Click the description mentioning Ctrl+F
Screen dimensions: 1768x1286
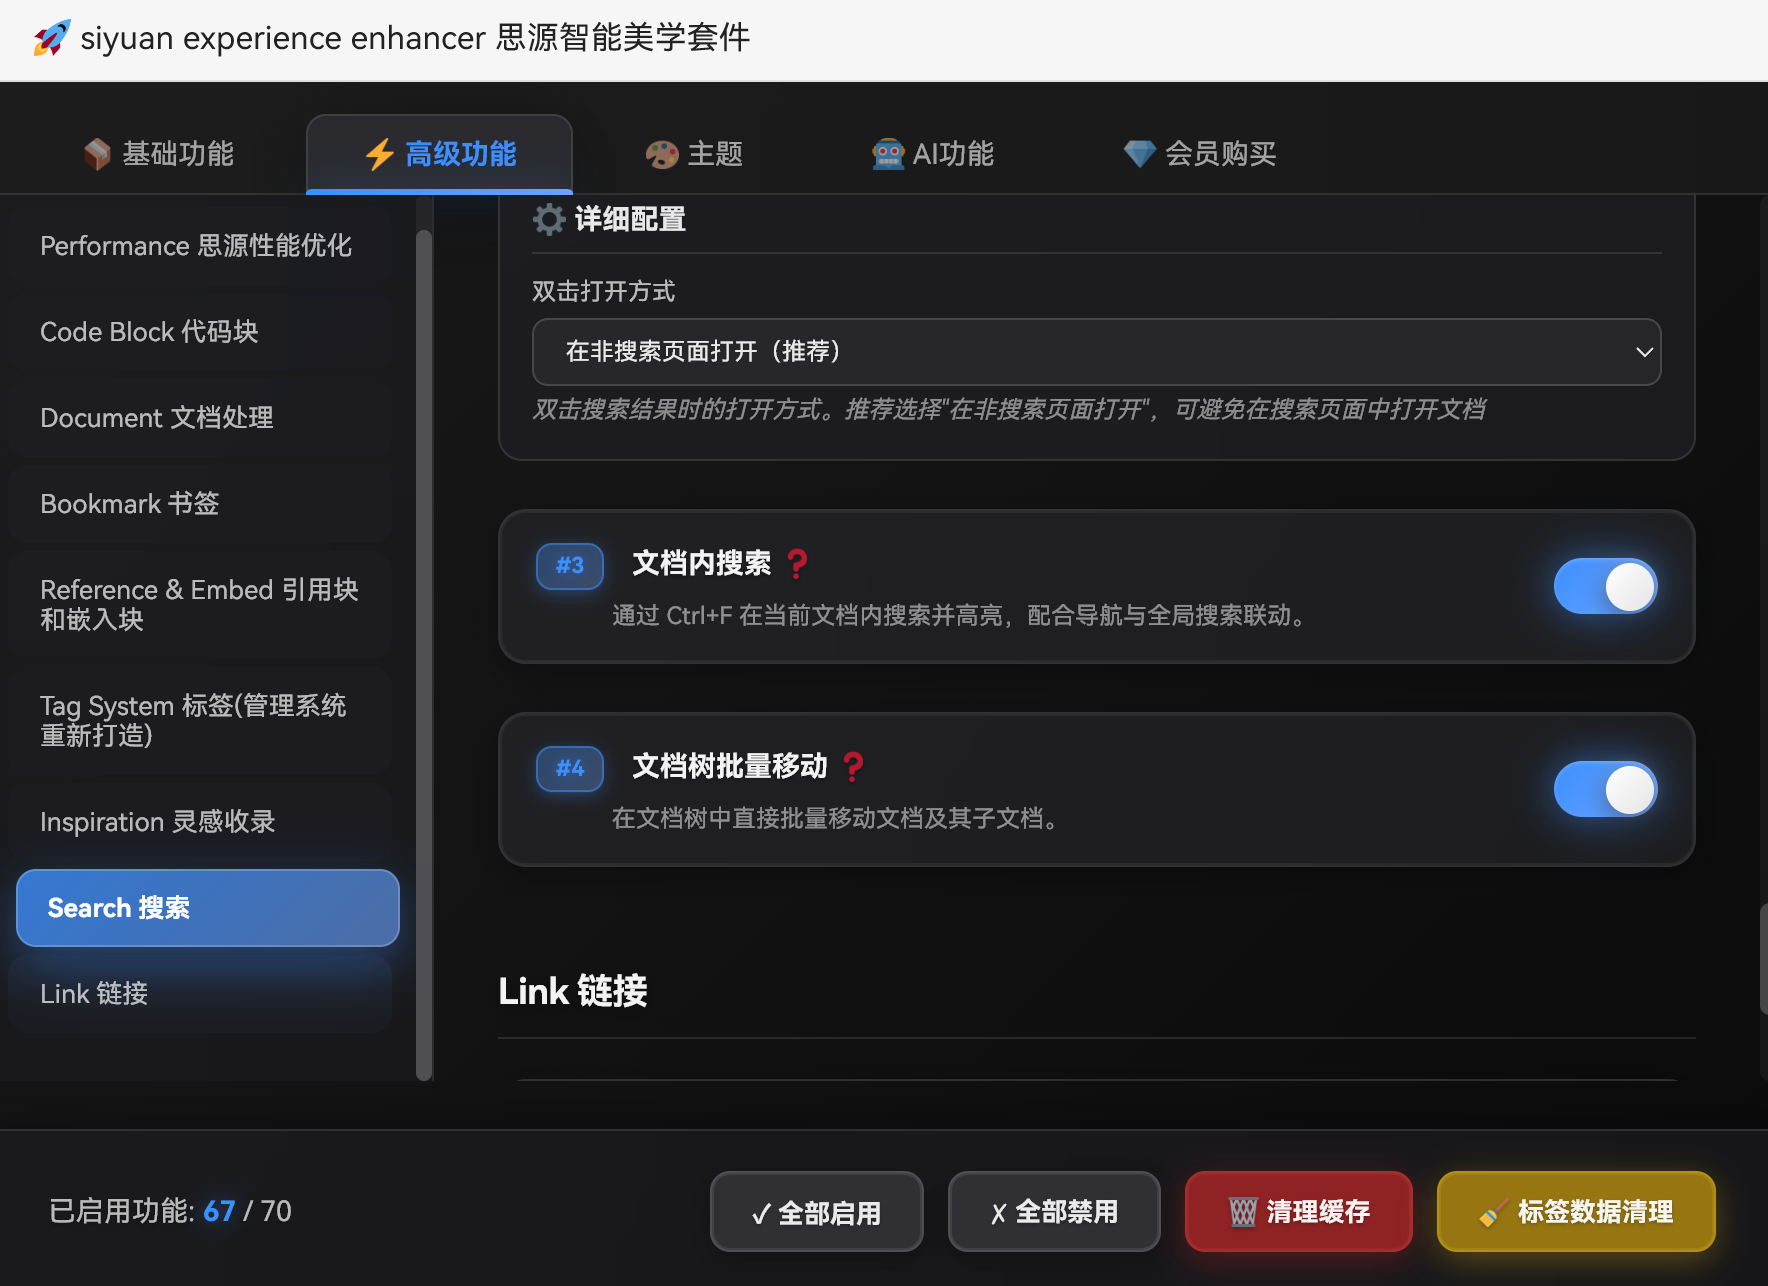(x=962, y=615)
